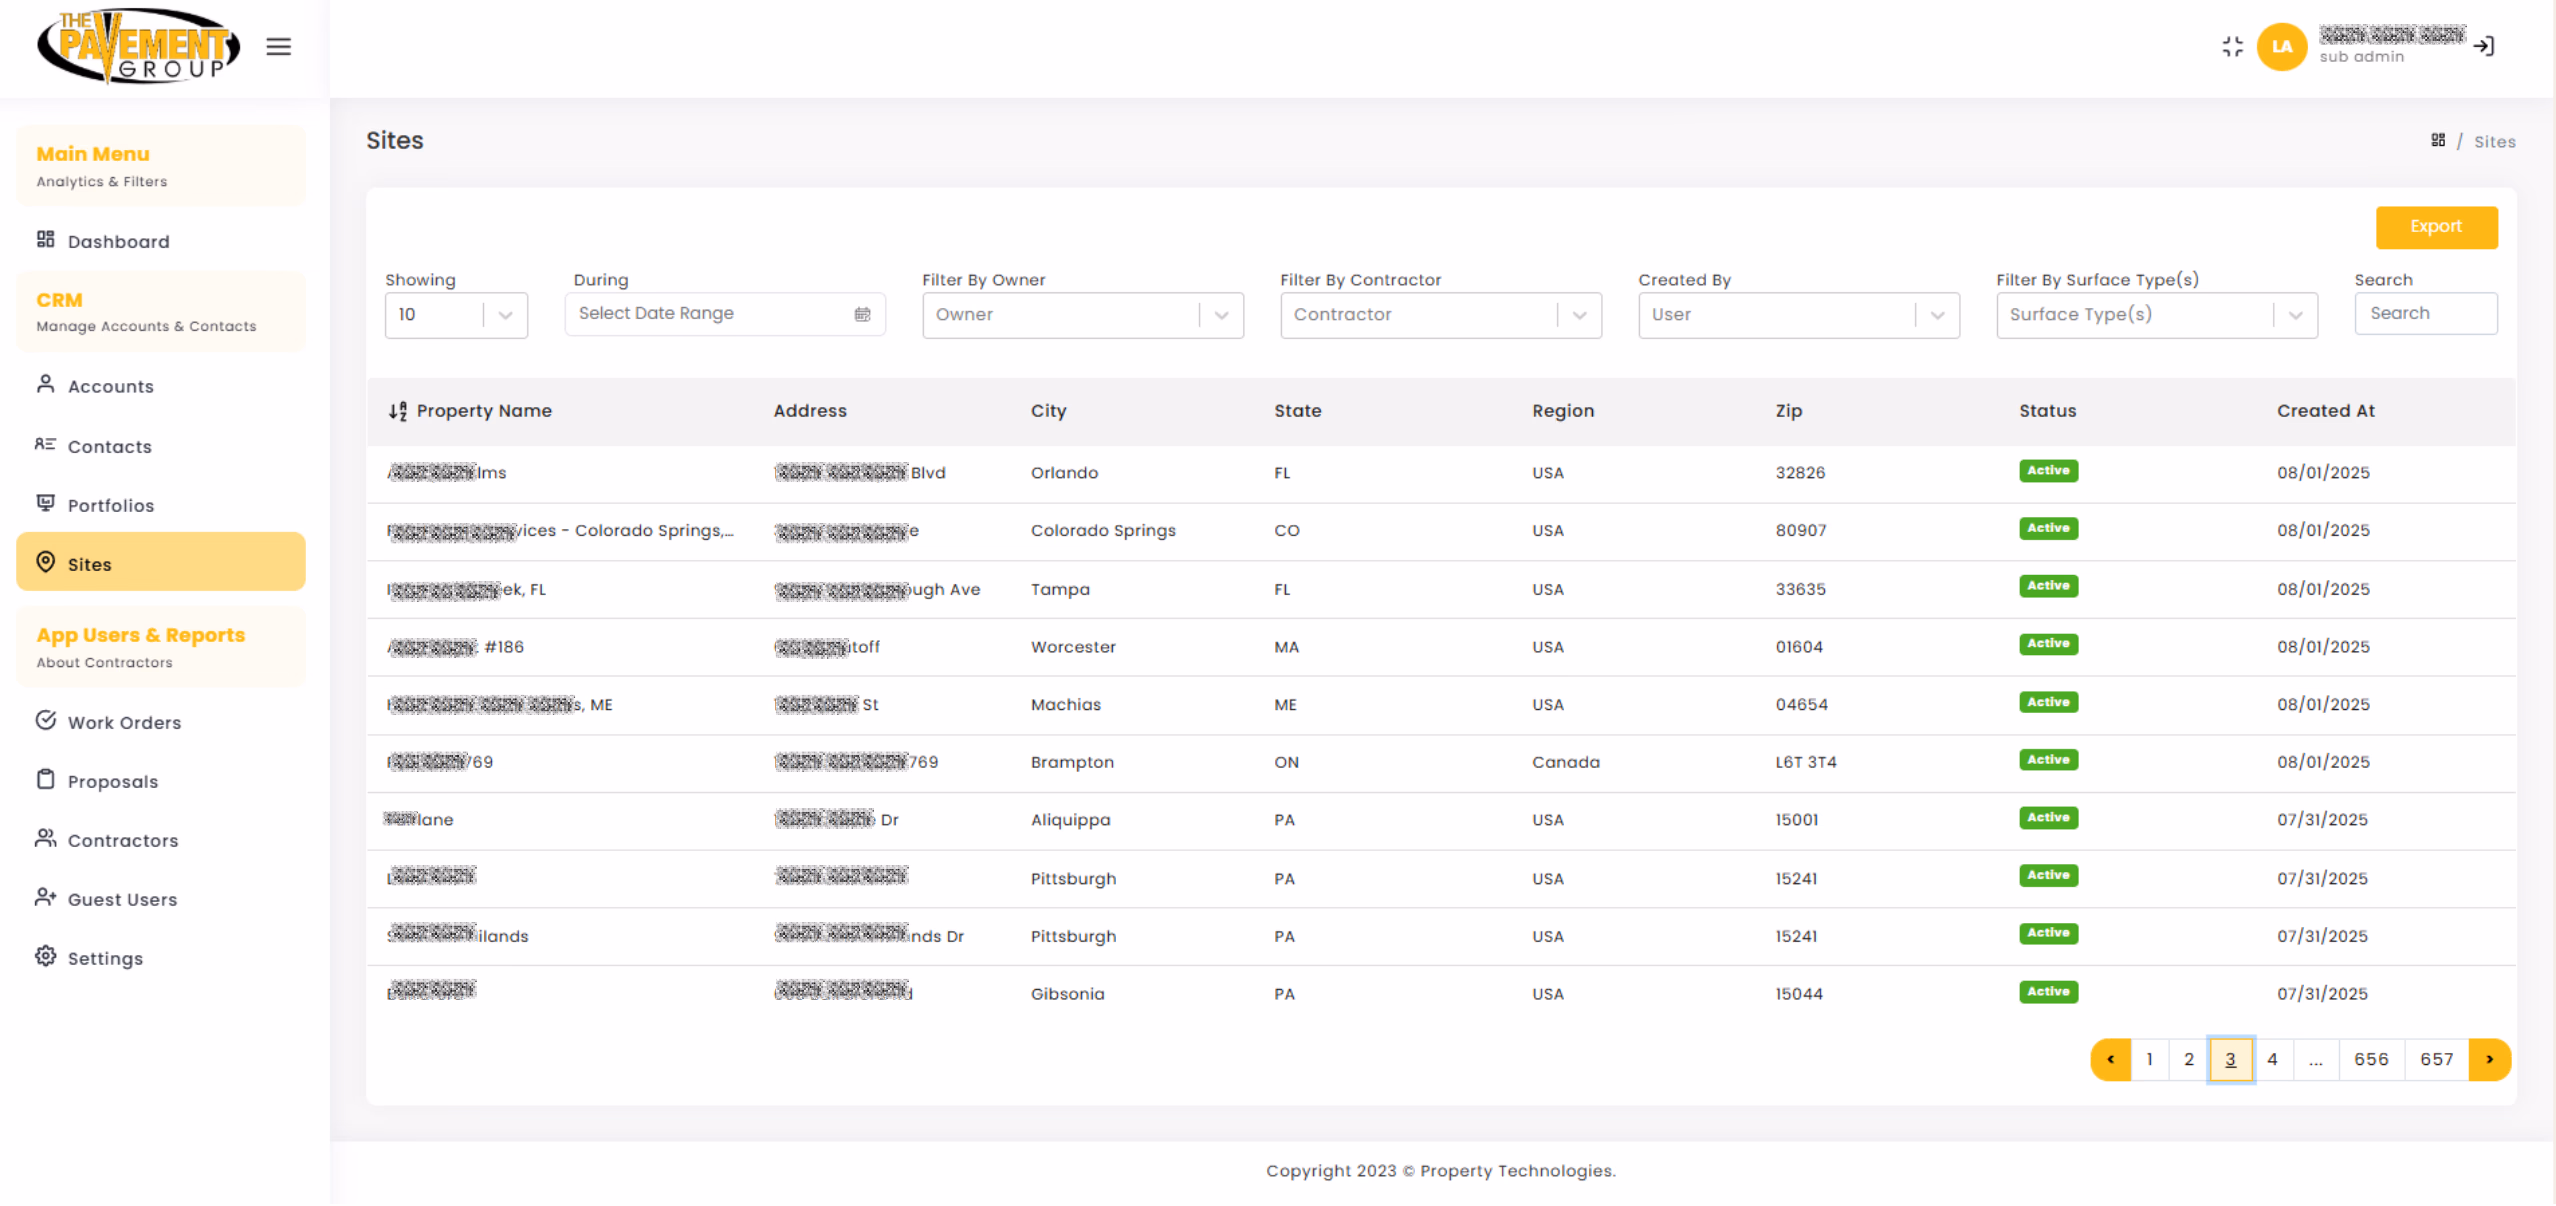Go to pagination page 4
This screenshot has width=2556, height=1206.
(x=2272, y=1059)
